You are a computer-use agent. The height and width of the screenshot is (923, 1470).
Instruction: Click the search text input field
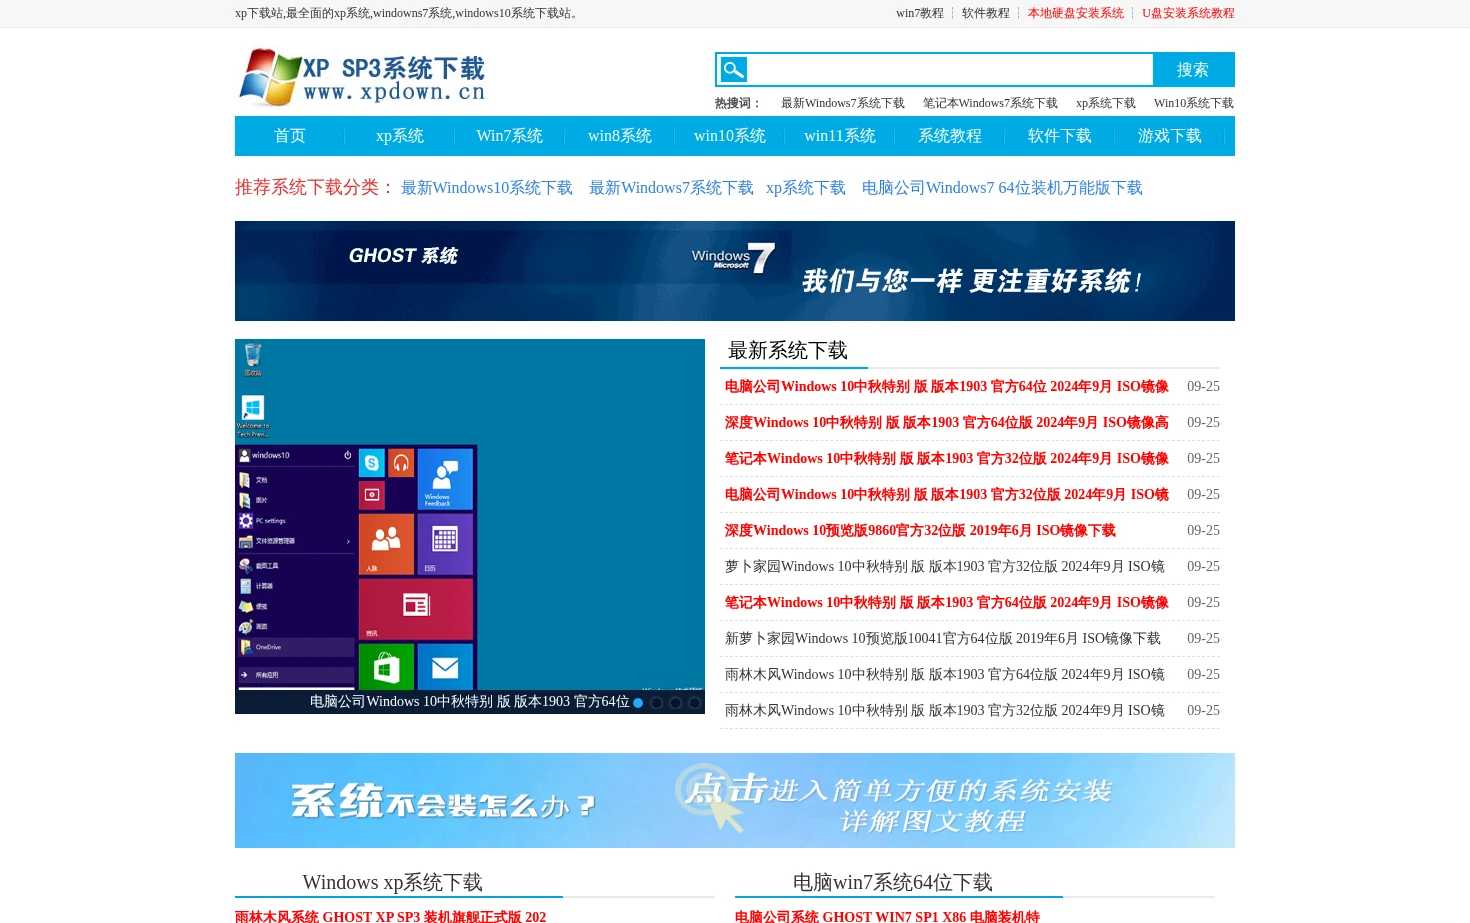click(950, 70)
